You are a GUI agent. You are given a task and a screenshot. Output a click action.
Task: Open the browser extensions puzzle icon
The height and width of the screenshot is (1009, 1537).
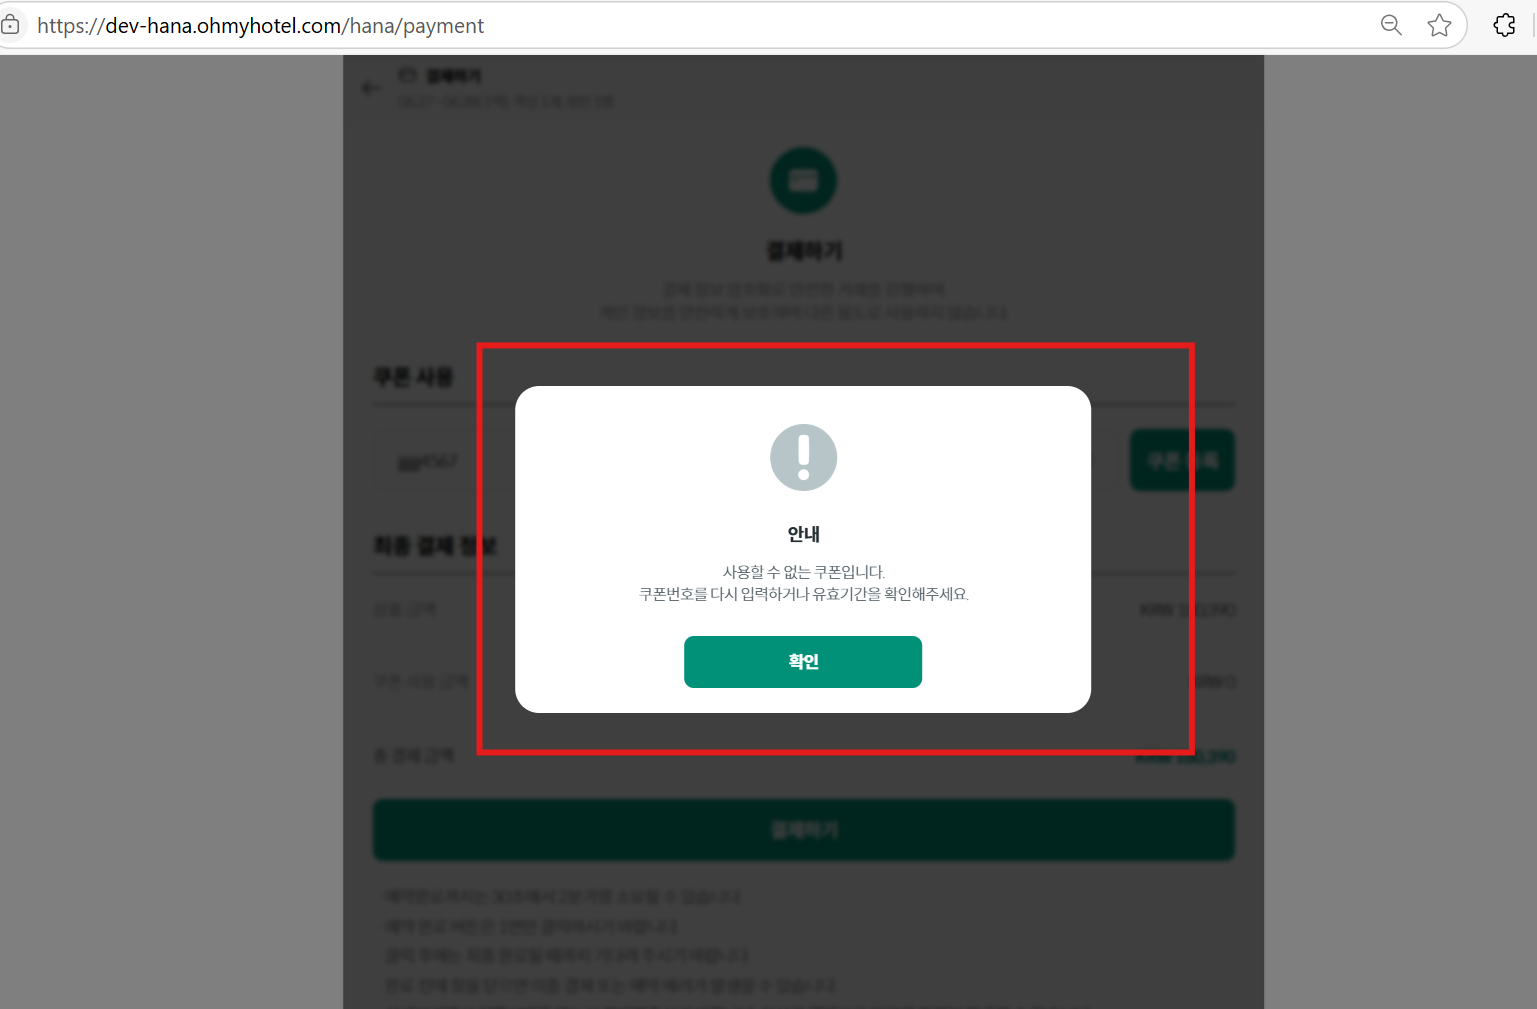click(x=1504, y=25)
